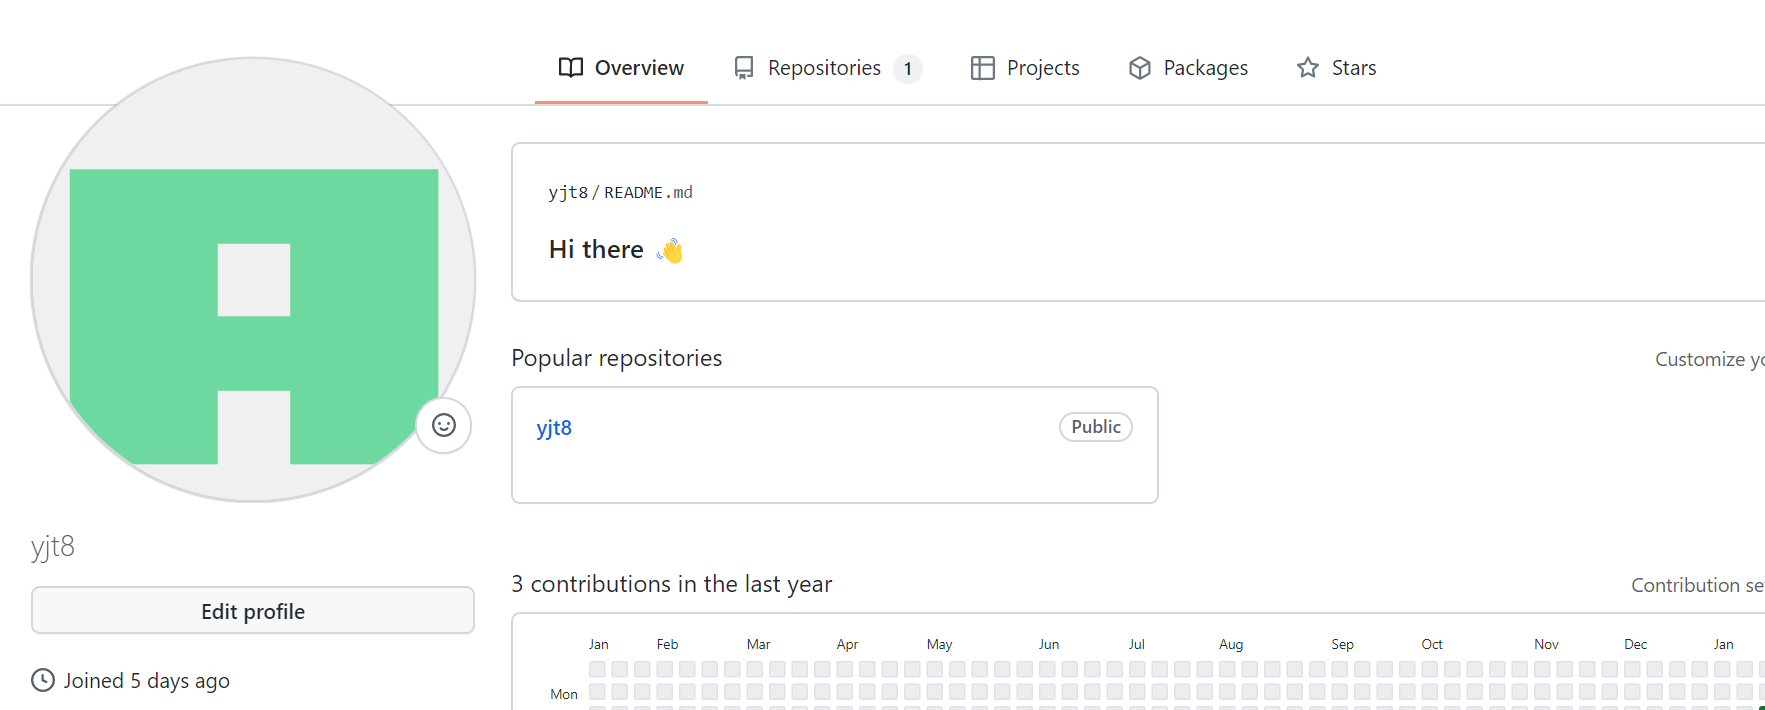Open the Packages tab
This screenshot has height=710, width=1765.
tap(1205, 68)
